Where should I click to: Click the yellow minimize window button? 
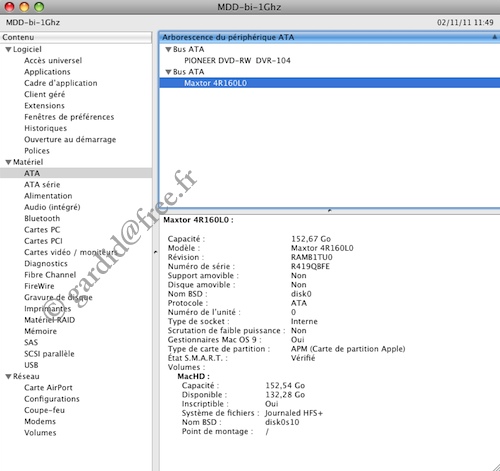pos(24,6)
